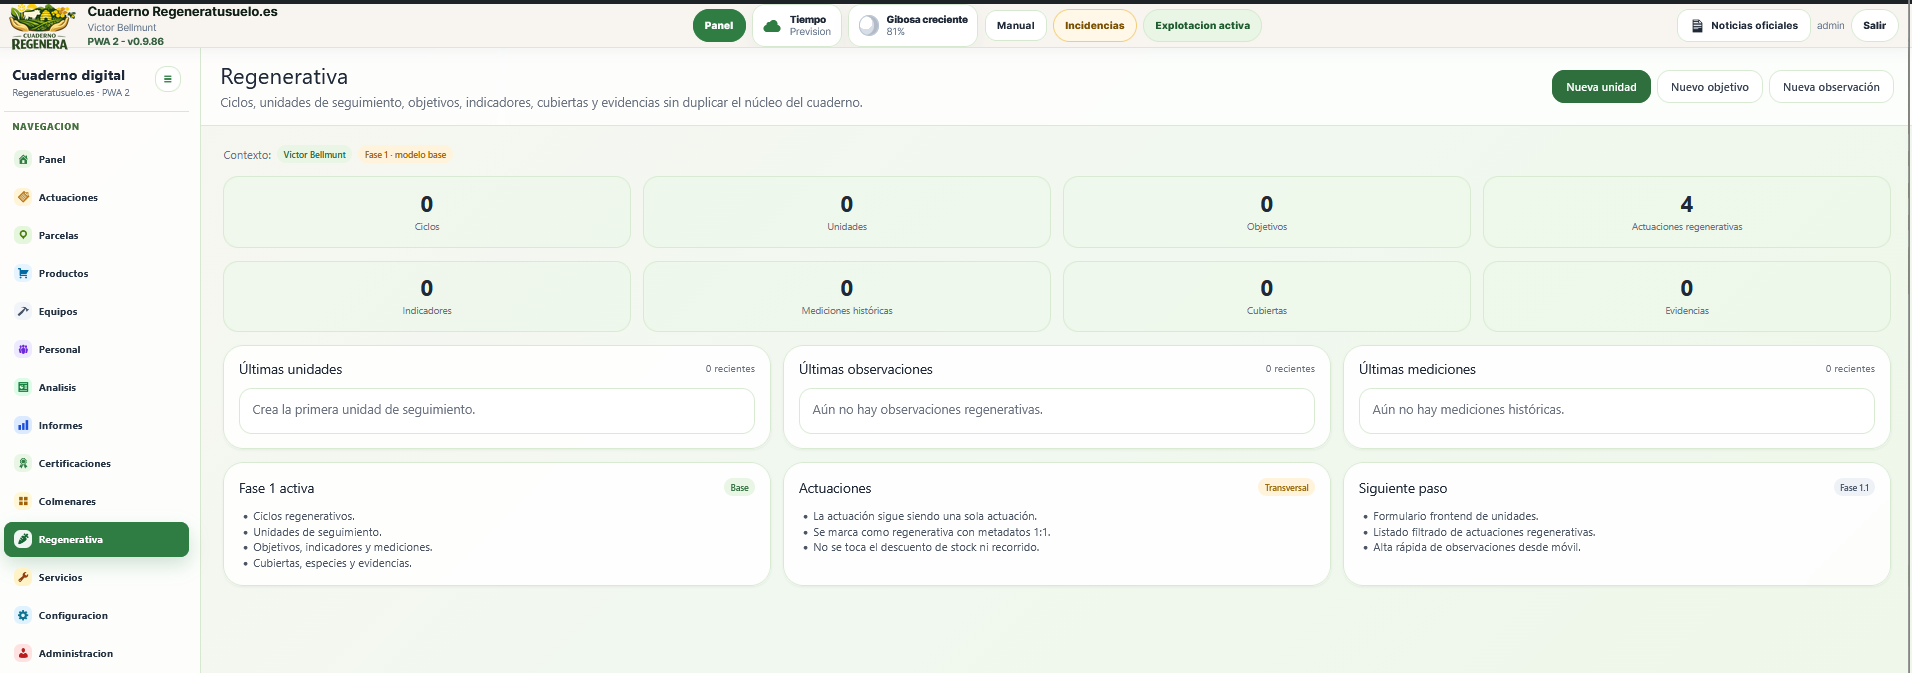This screenshot has width=1912, height=673.
Task: Click the Regenerativa leaf icon
Action: pos(23,539)
